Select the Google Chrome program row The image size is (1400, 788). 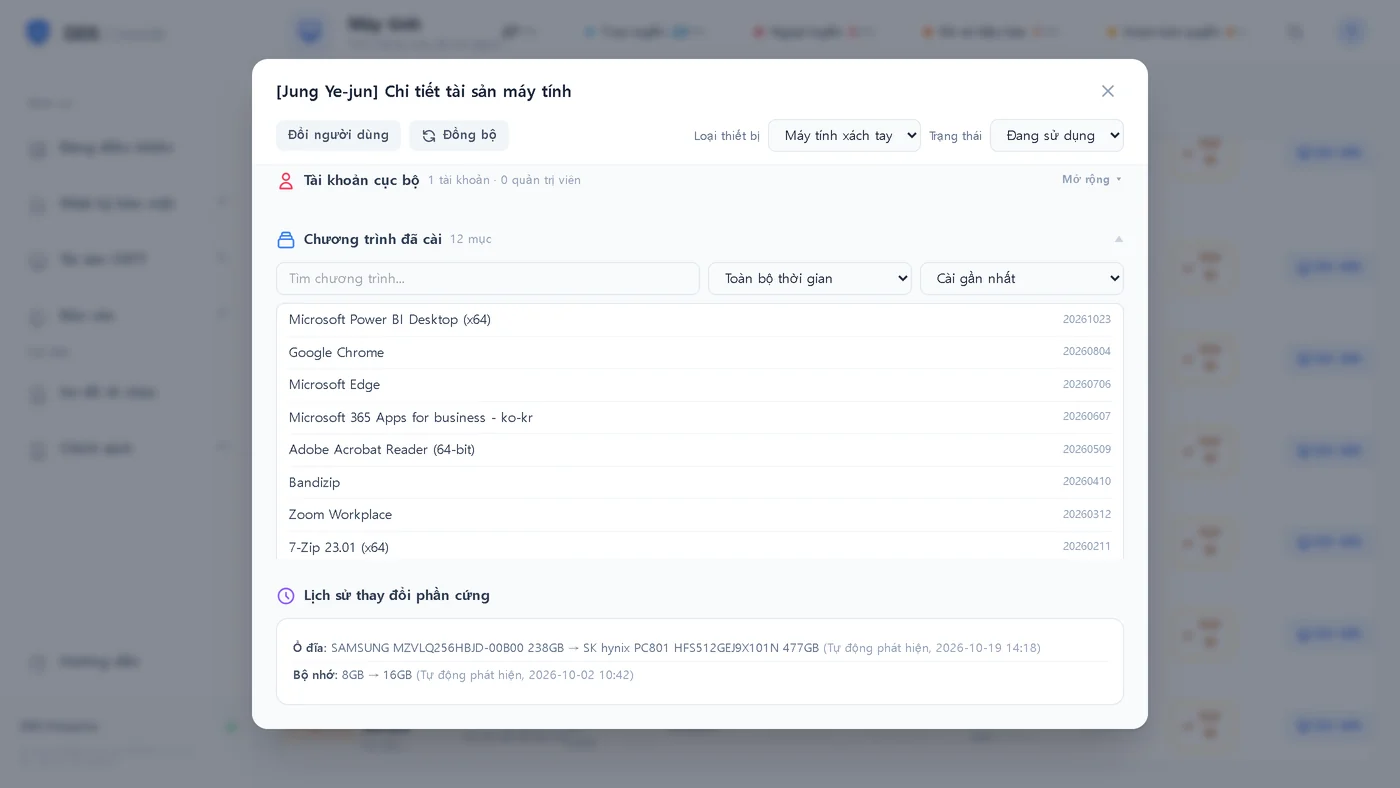click(x=699, y=352)
